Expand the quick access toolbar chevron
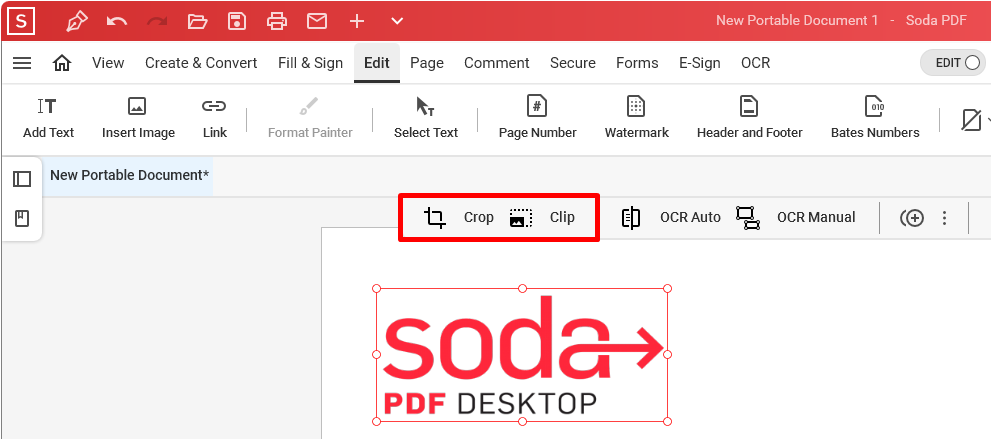 click(x=397, y=21)
